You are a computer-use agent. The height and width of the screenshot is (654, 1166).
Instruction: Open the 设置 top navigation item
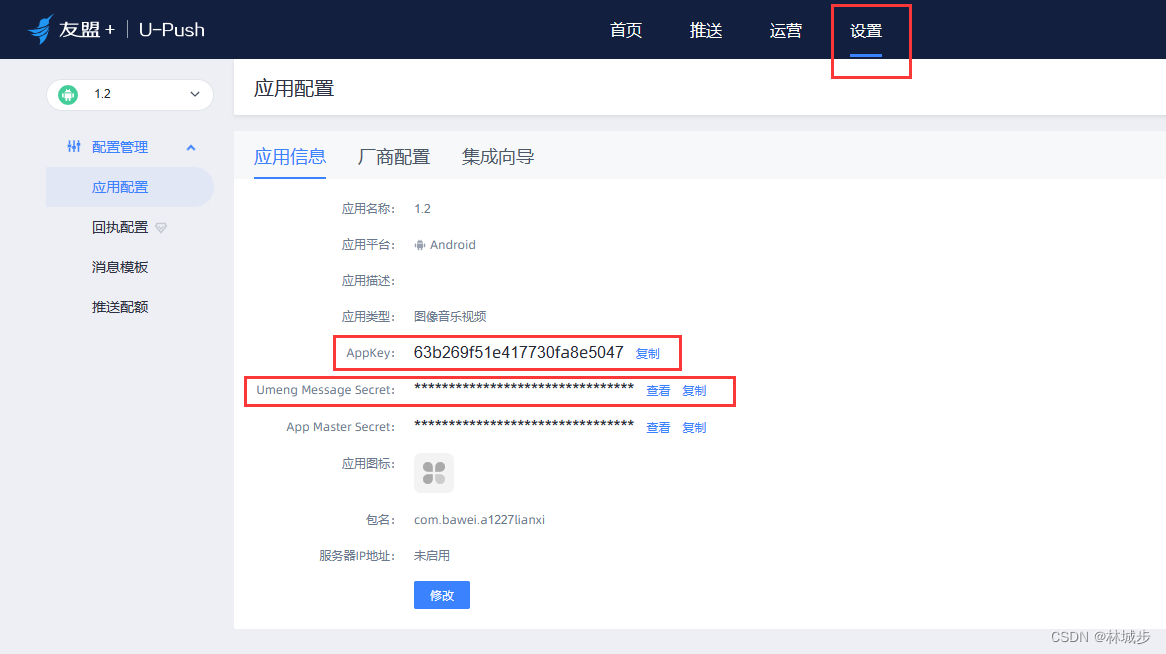pos(866,31)
